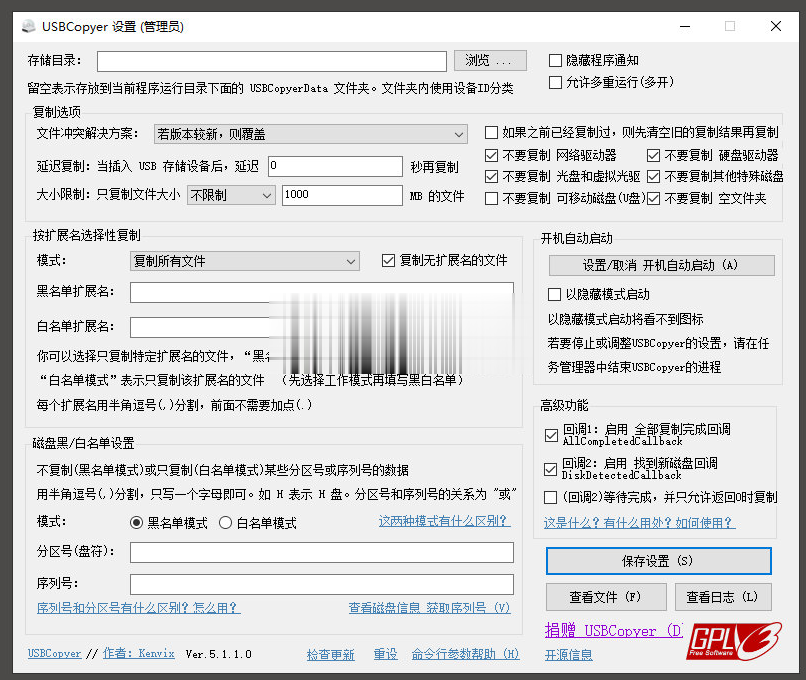The height and width of the screenshot is (680, 806).
Task: Click the GPL3 Free Software logo
Action: (734, 640)
